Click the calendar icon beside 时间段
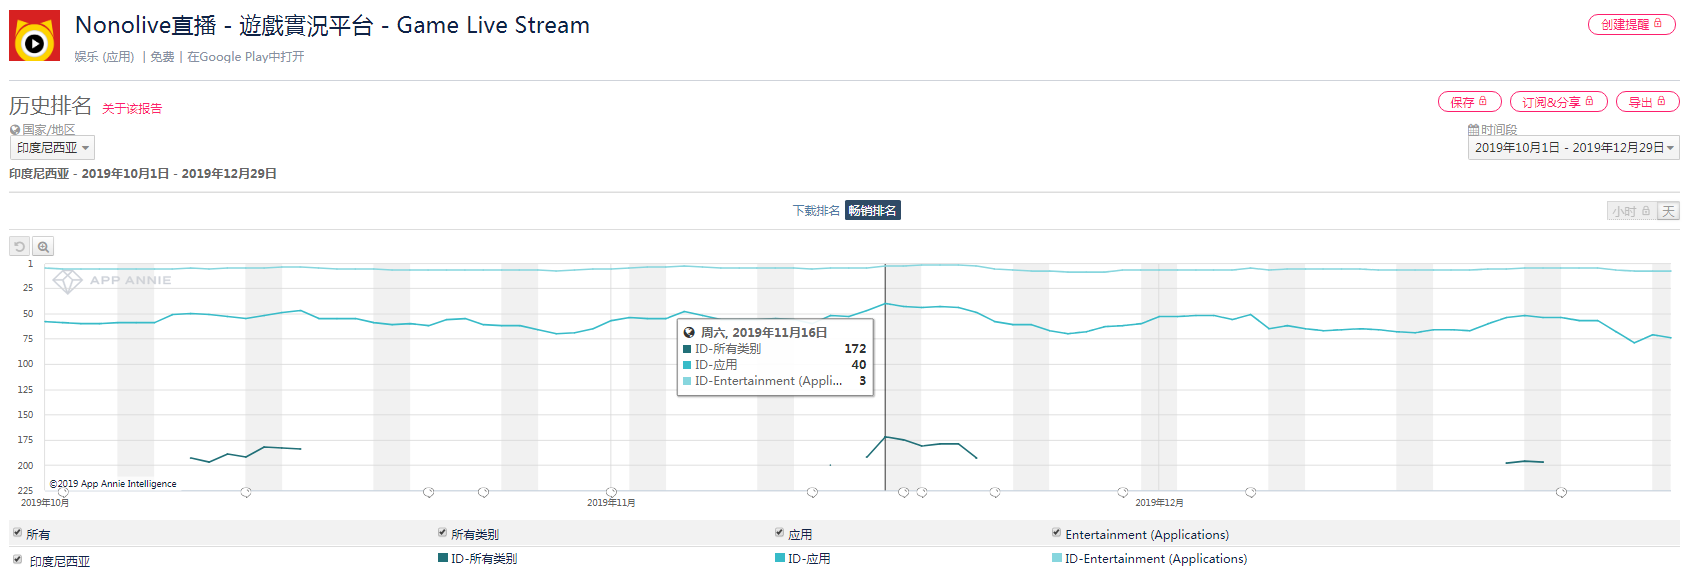 point(1473,130)
